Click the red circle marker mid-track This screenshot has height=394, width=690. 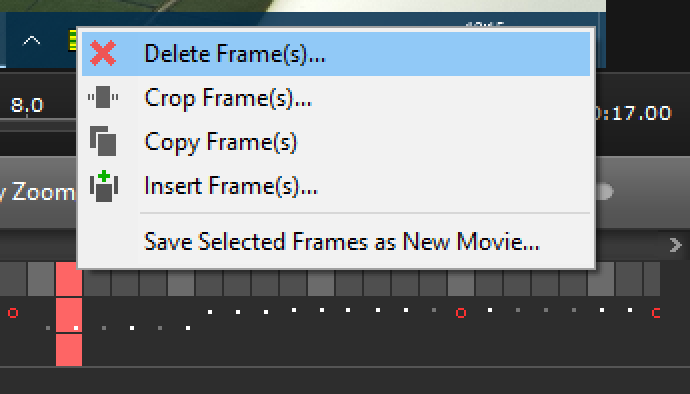click(x=461, y=313)
